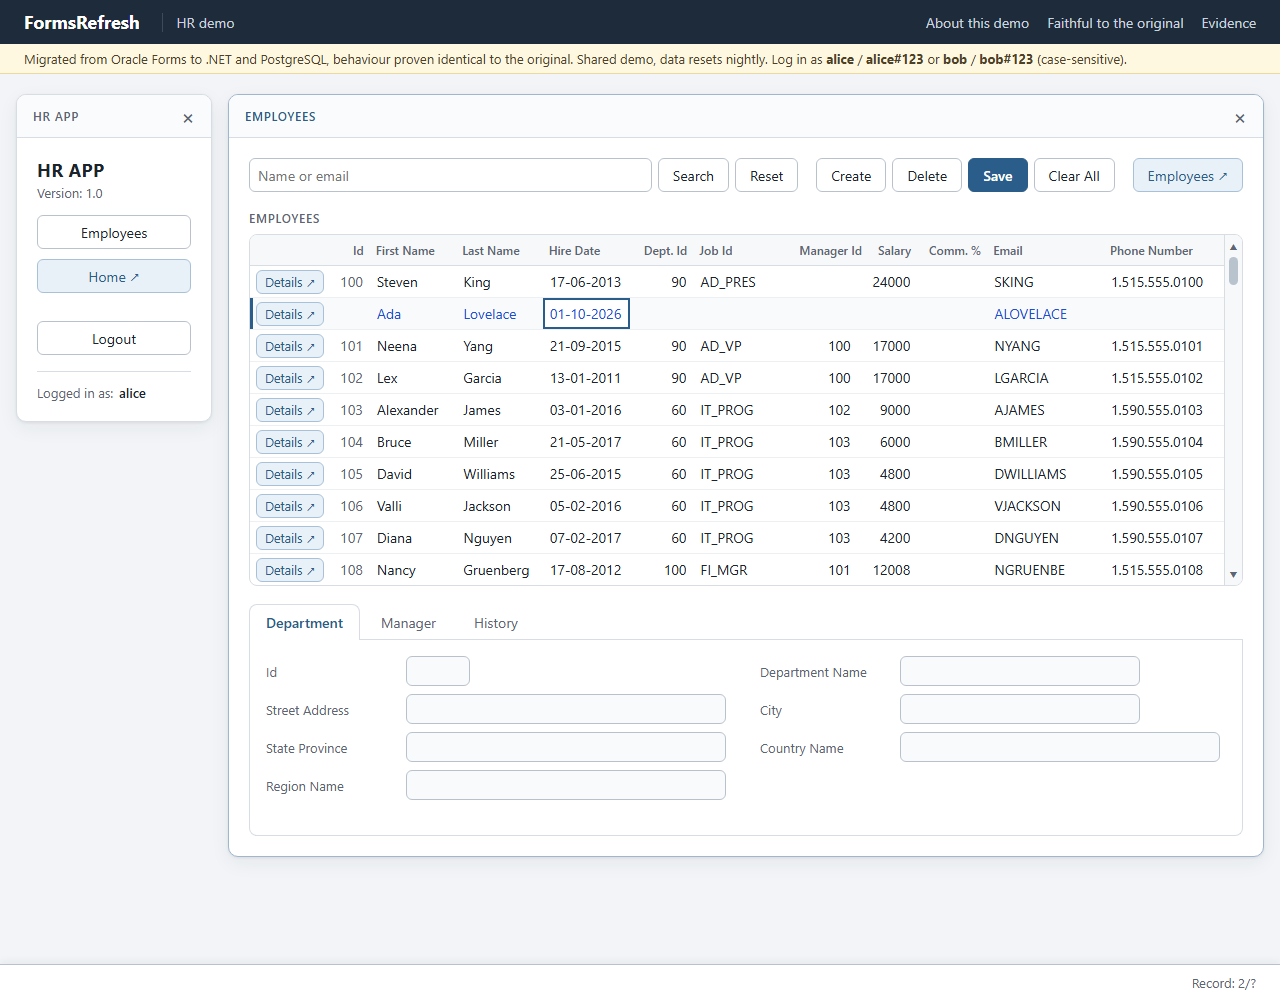
Task: Open Details for Alexander James
Action: click(290, 411)
